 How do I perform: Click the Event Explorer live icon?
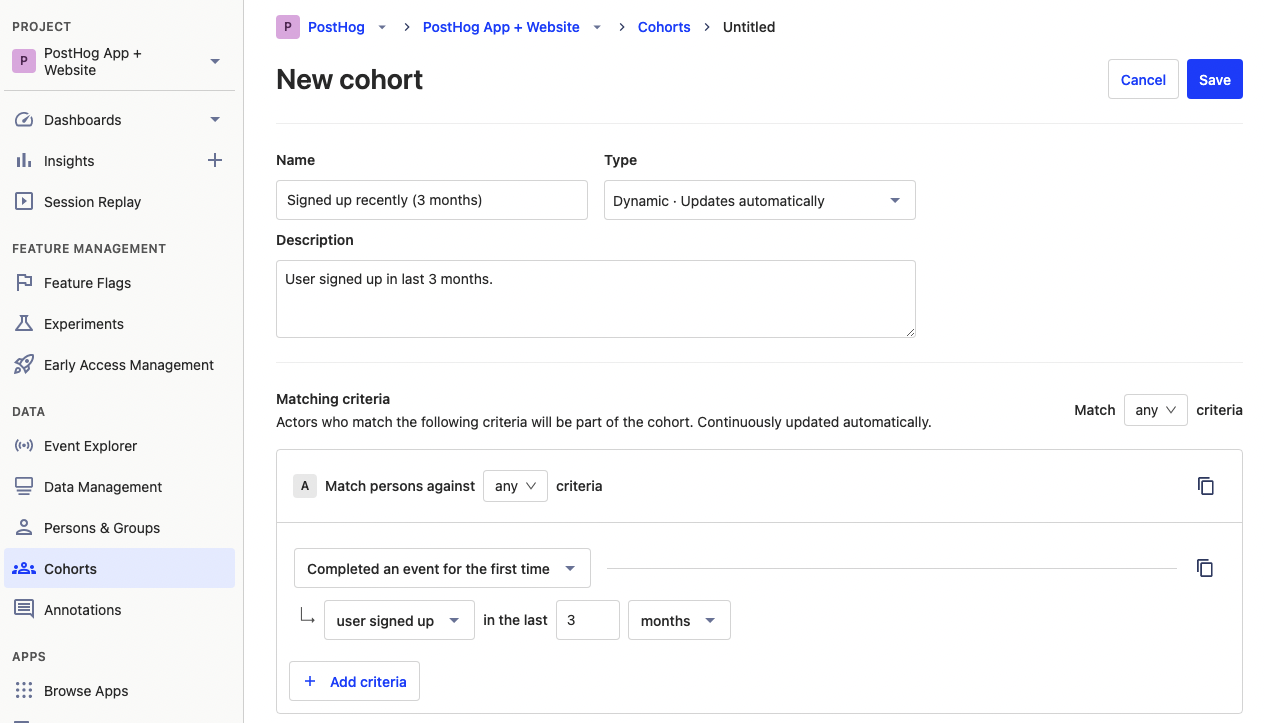[24, 446]
